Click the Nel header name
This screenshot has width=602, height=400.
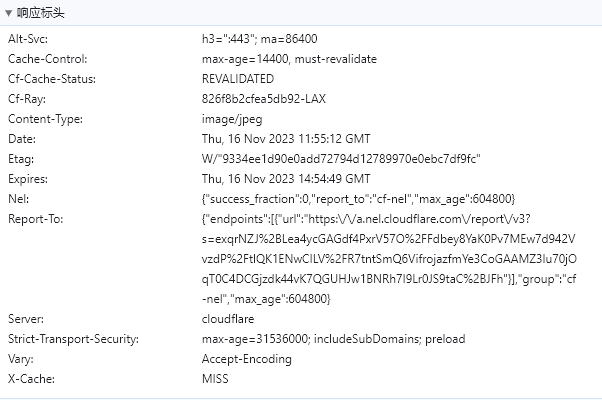point(19,199)
